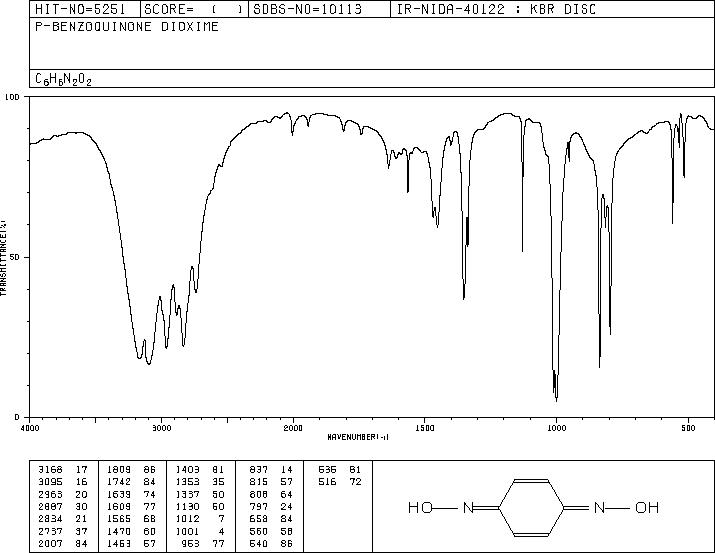Click the 3000 x-axis tick label
Viewport: 715px width, 553px height.
(161, 428)
